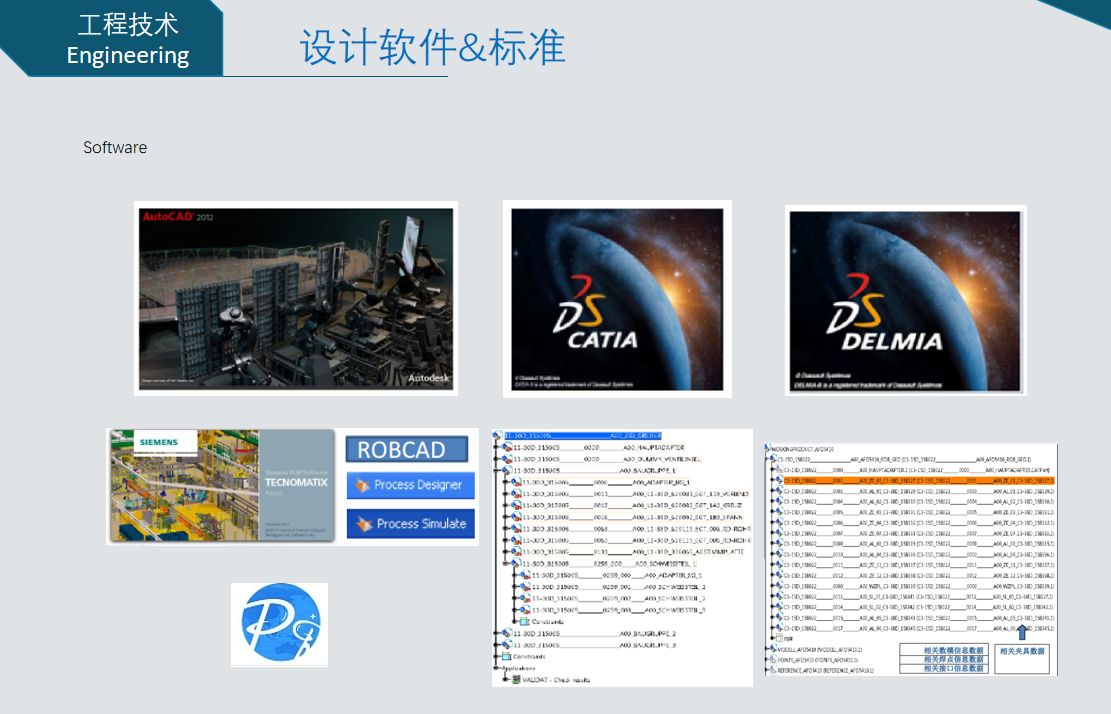This screenshot has height=714, width=1111.
Task: Click the TECNOMATIX text on Siemens image
Action: (x=296, y=482)
